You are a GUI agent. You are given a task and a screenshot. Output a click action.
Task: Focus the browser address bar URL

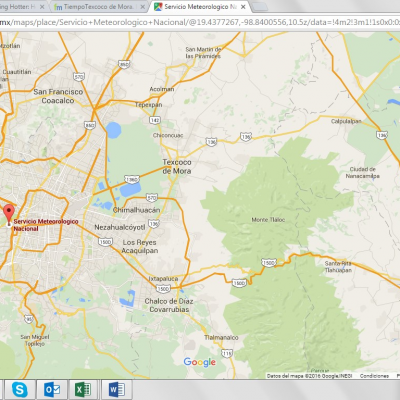(x=200, y=22)
